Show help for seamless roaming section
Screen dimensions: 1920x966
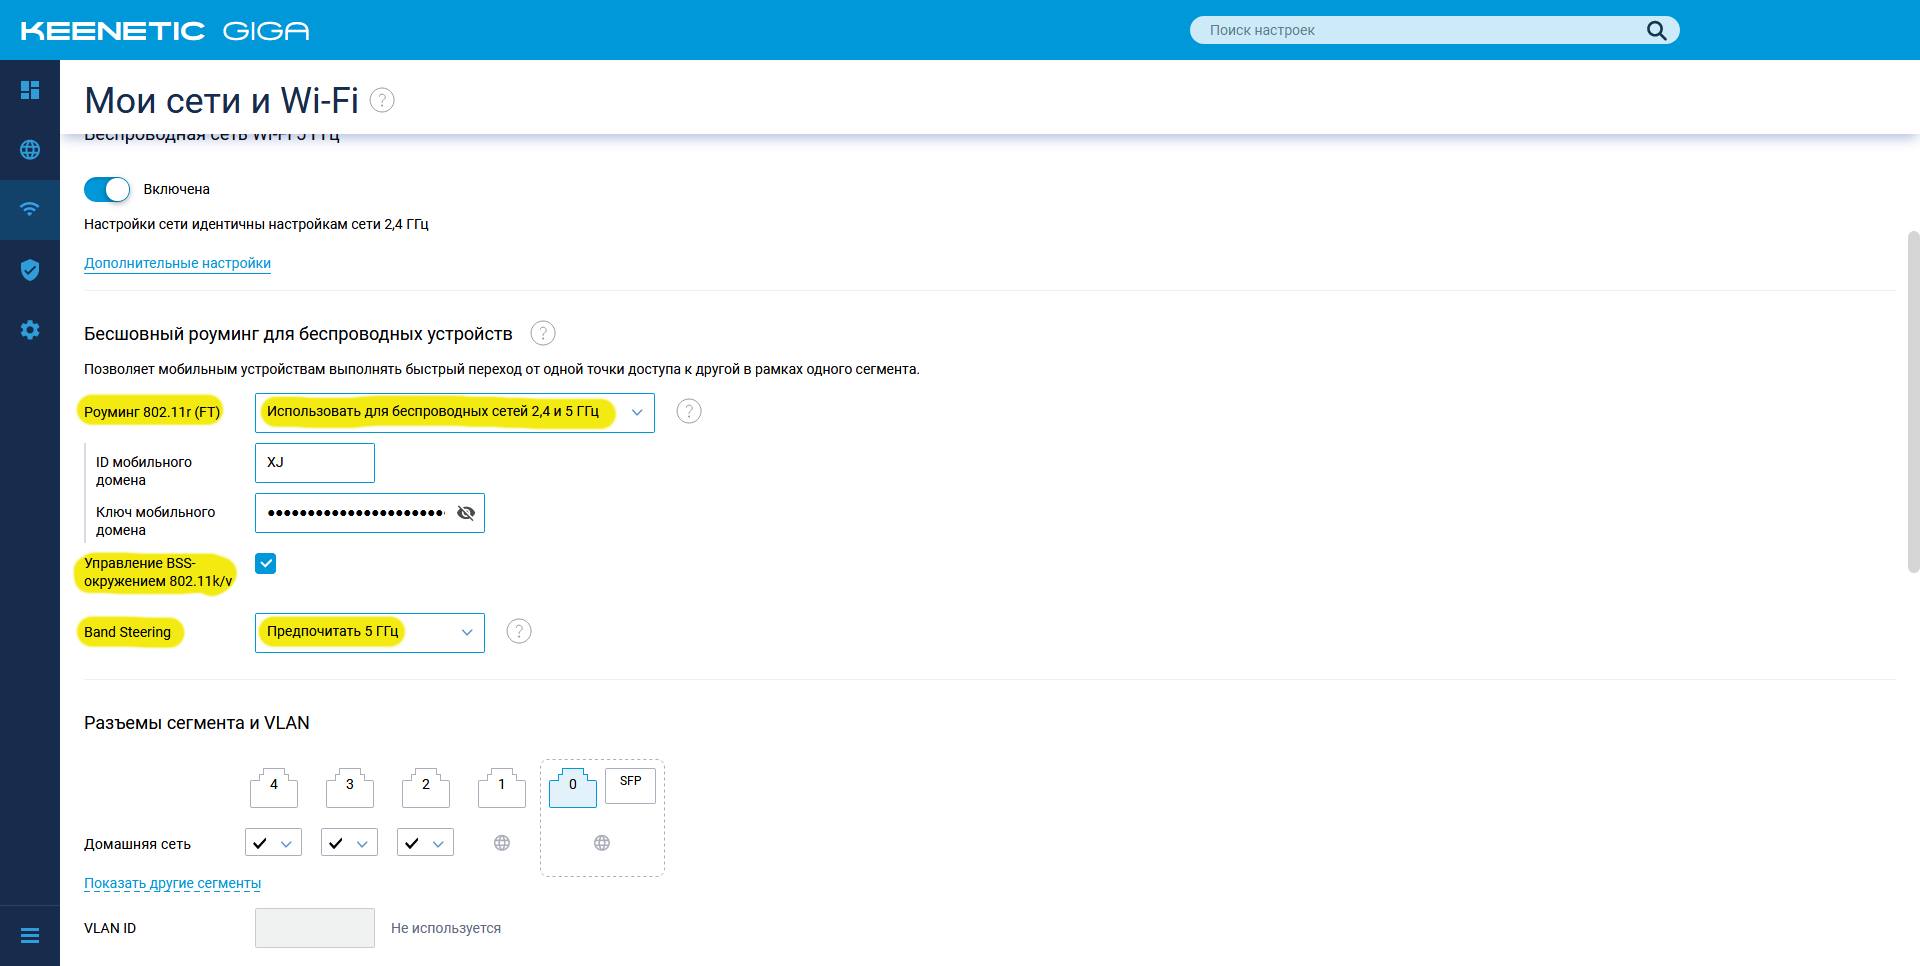tap(543, 333)
